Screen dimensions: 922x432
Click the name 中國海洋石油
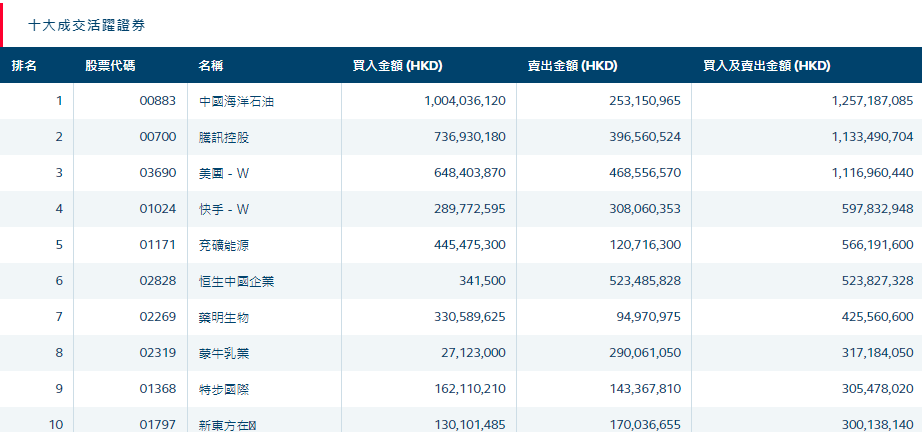pyautogui.click(x=236, y=101)
